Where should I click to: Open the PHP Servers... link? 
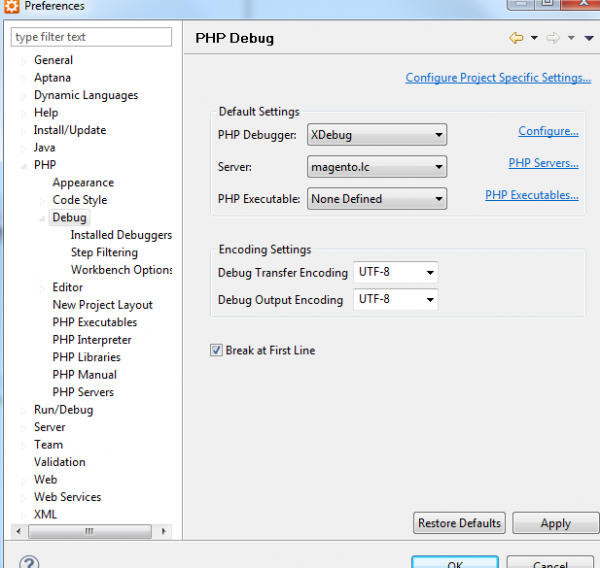(x=543, y=163)
